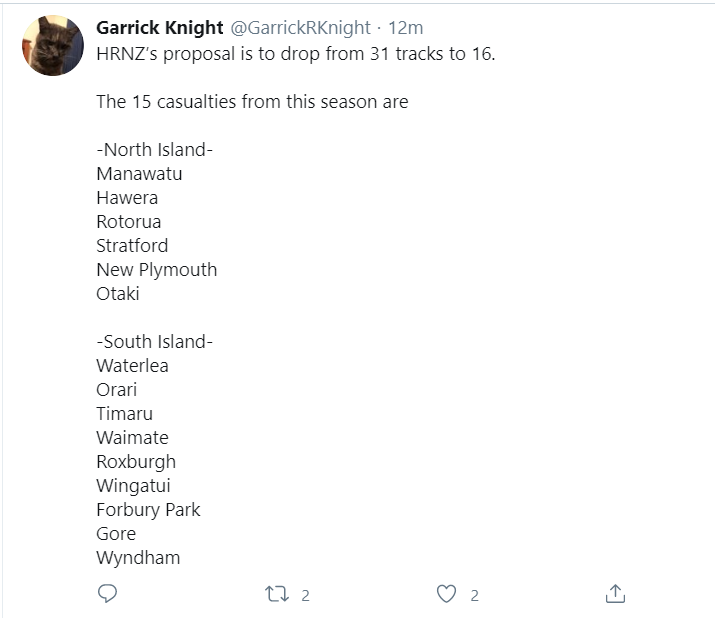Click the '-South Island-' heading text
Screen dimensions: 715x618
pos(155,342)
